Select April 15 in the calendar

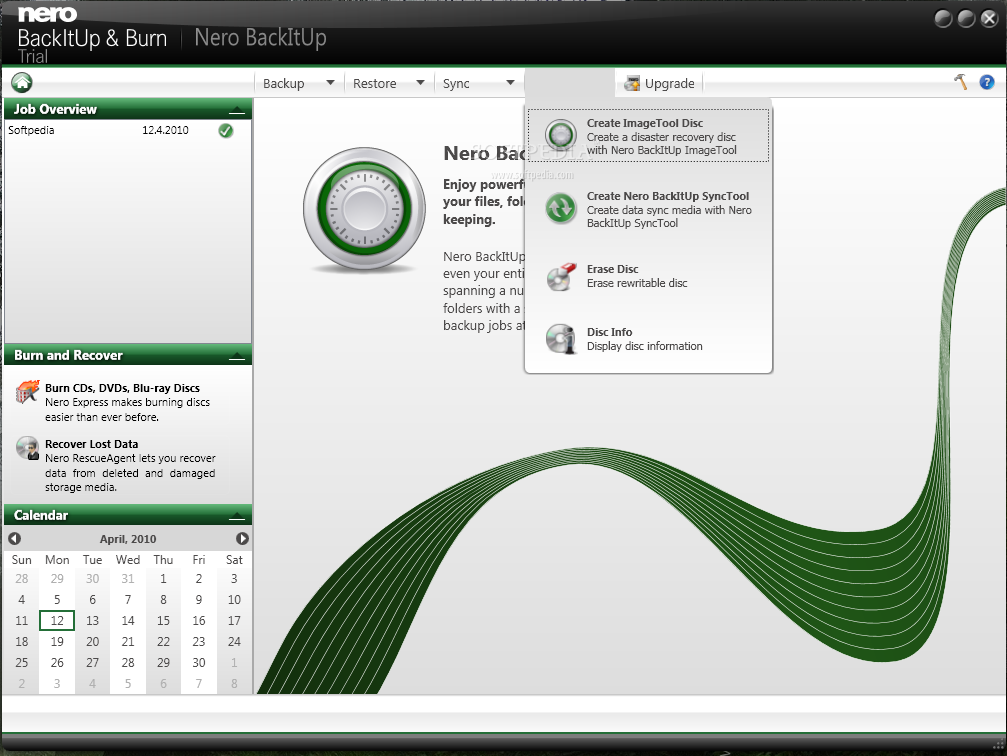point(163,620)
